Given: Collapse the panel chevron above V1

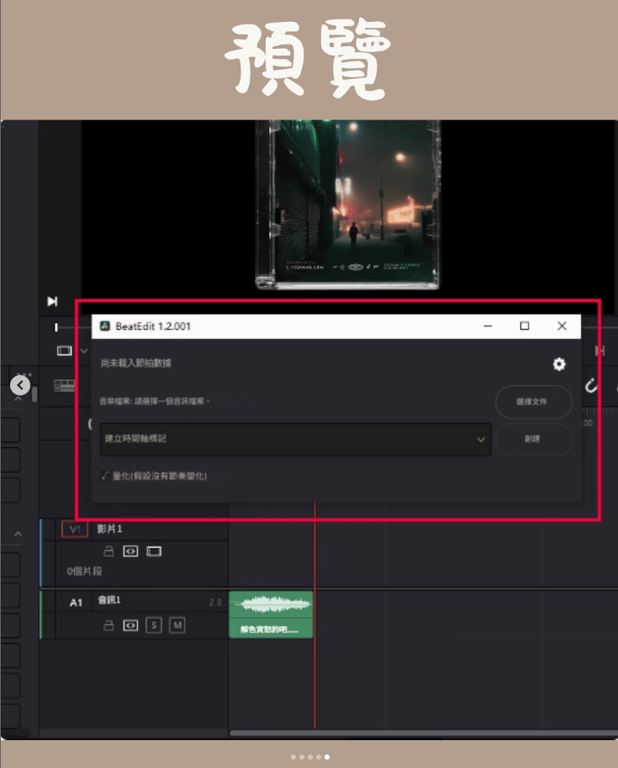Looking at the screenshot, I should pyautogui.click(x=18, y=534).
